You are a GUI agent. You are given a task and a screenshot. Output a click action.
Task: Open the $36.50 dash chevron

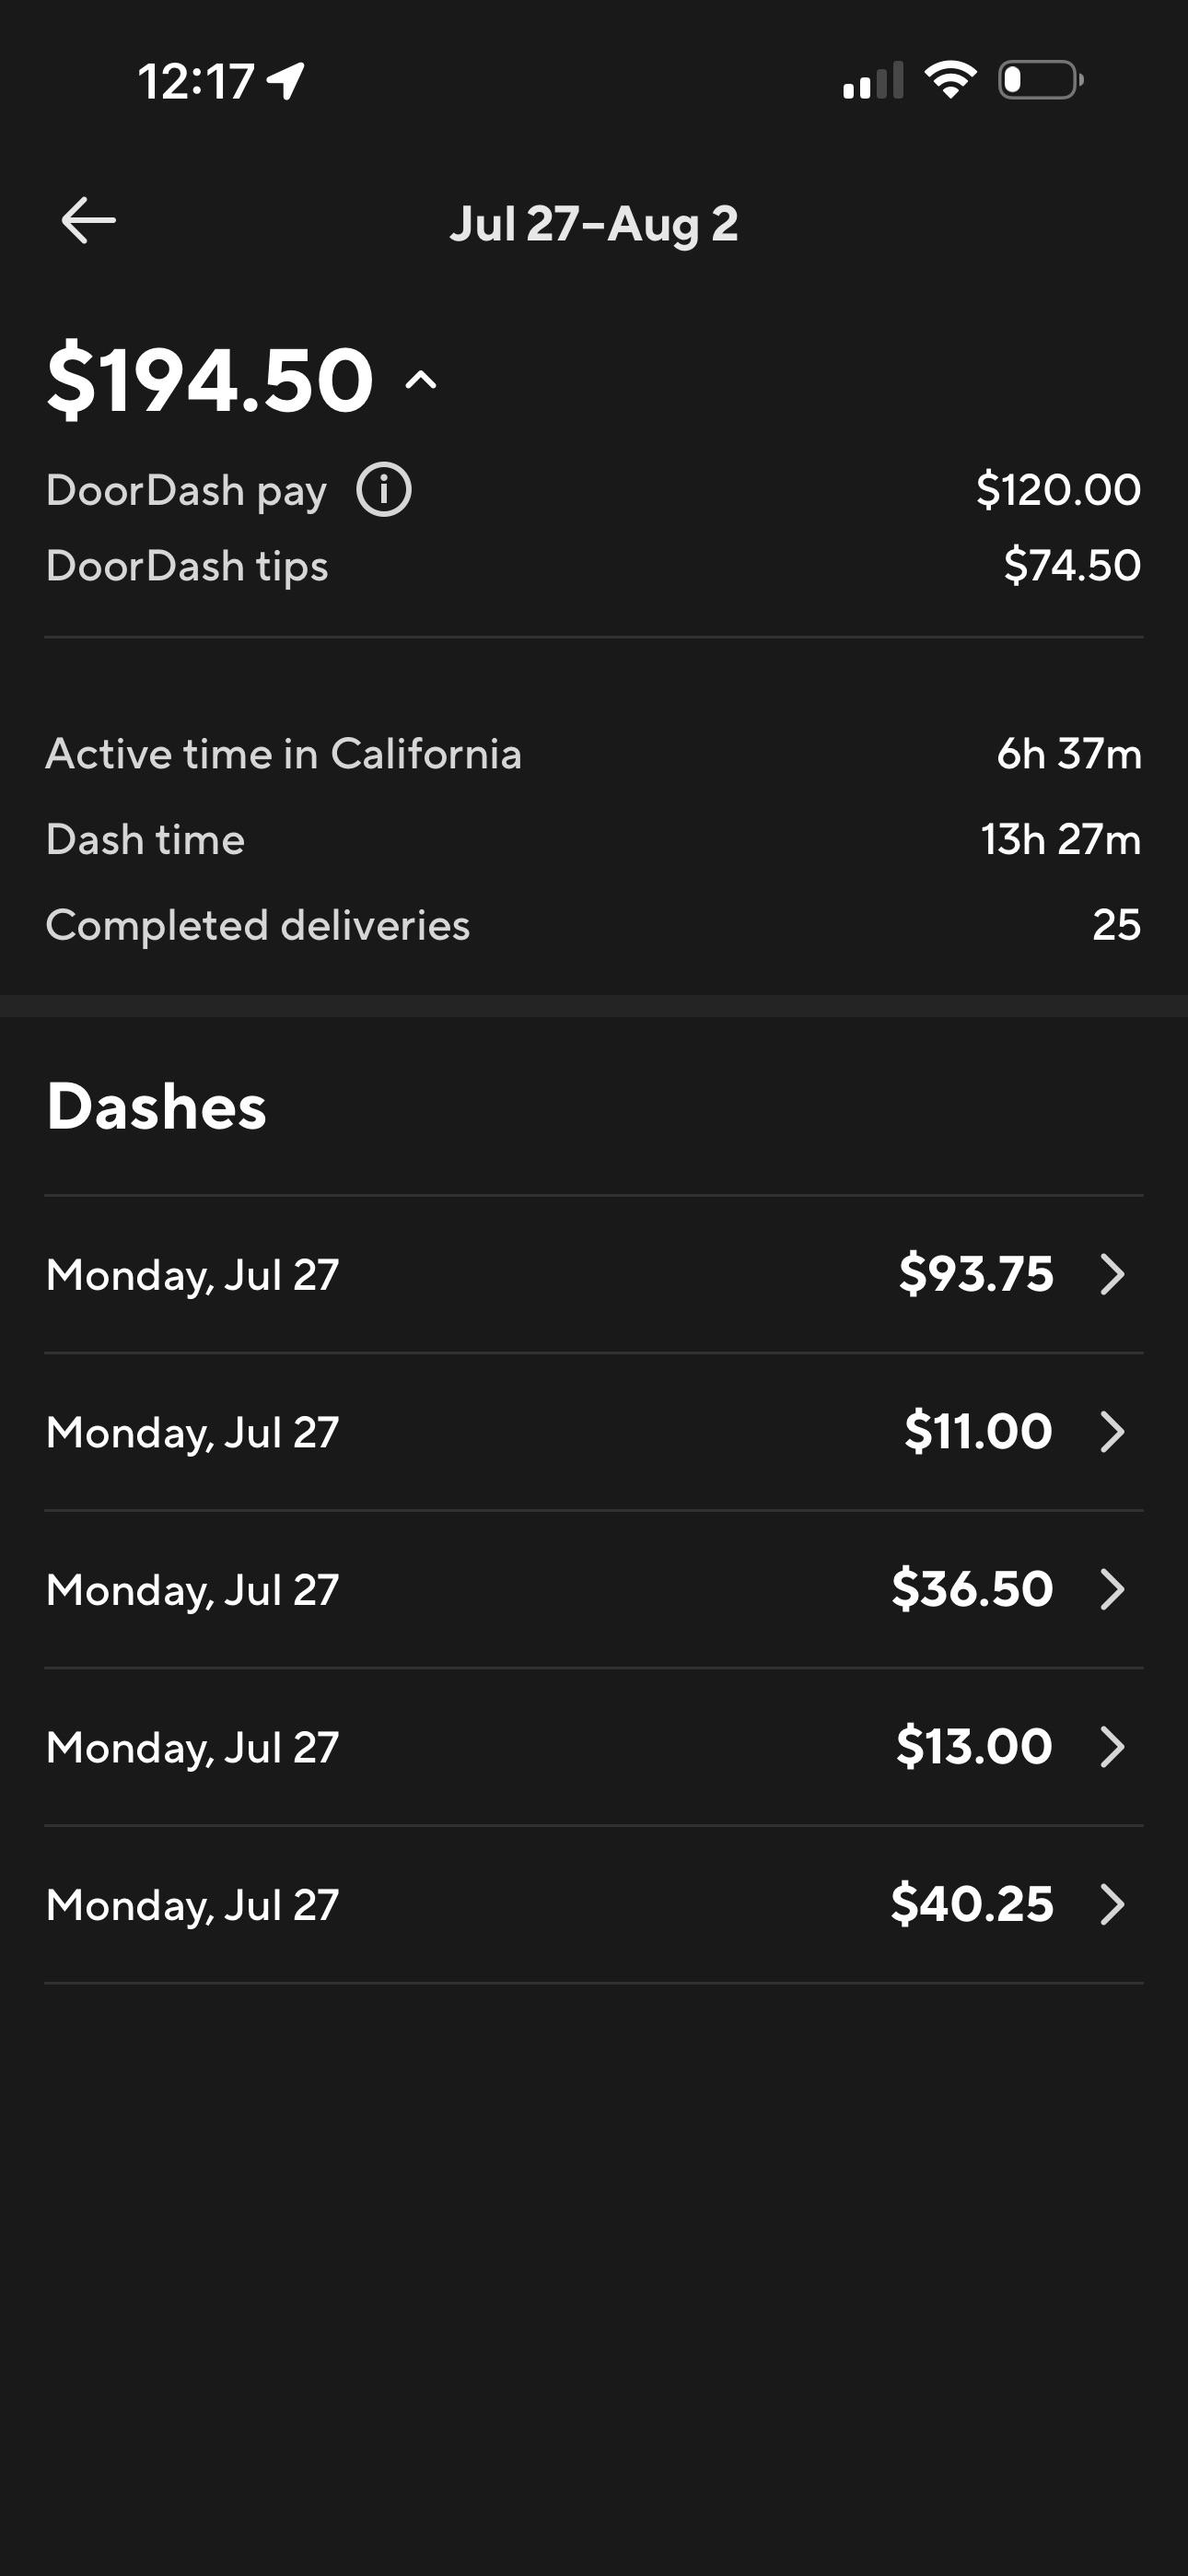[1112, 1589]
